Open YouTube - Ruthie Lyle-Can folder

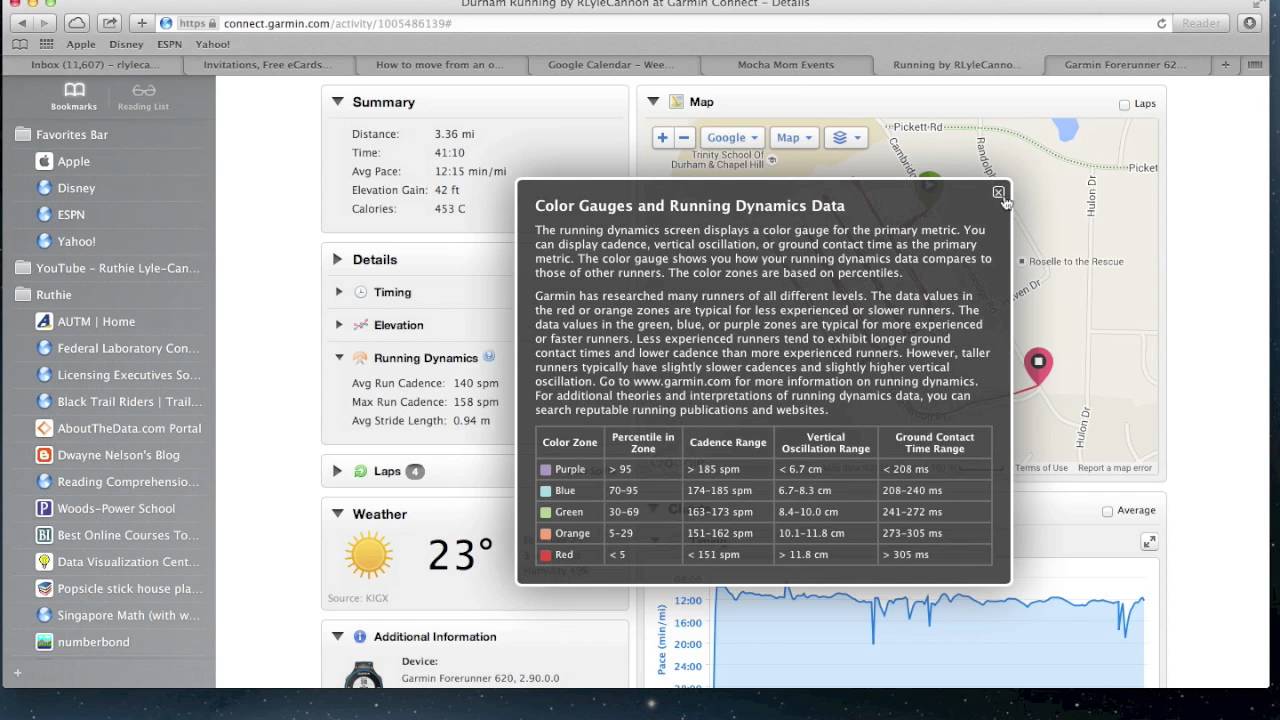tap(107, 268)
